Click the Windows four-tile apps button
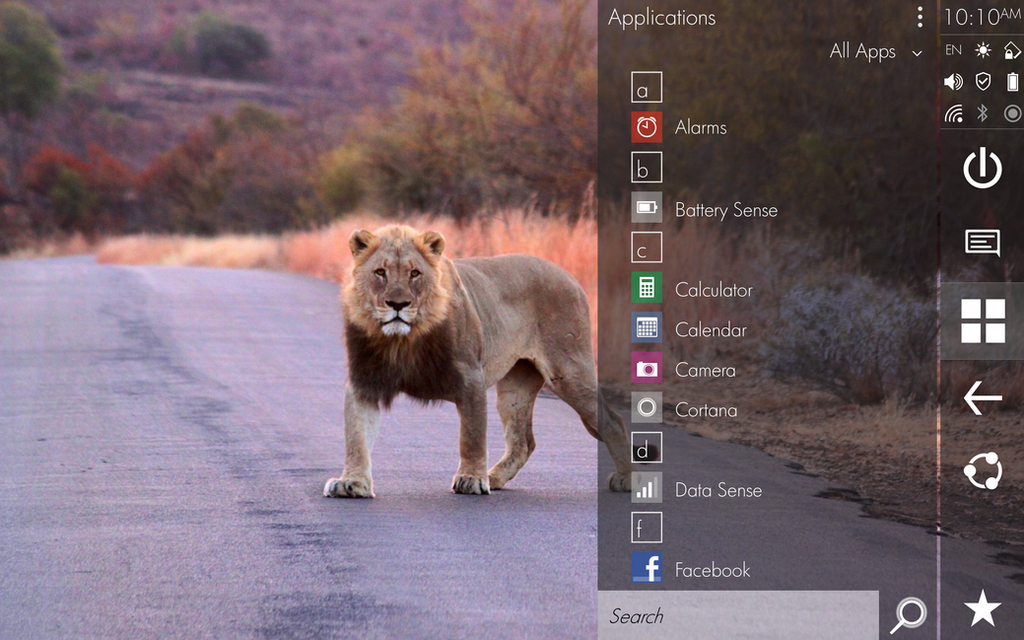Image resolution: width=1024 pixels, height=640 pixels. tap(982, 321)
